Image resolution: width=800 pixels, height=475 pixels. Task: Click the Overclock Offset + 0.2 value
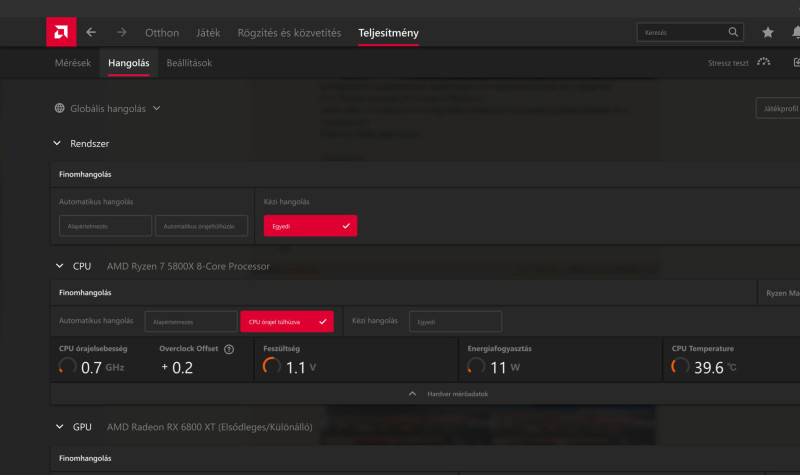tap(177, 367)
